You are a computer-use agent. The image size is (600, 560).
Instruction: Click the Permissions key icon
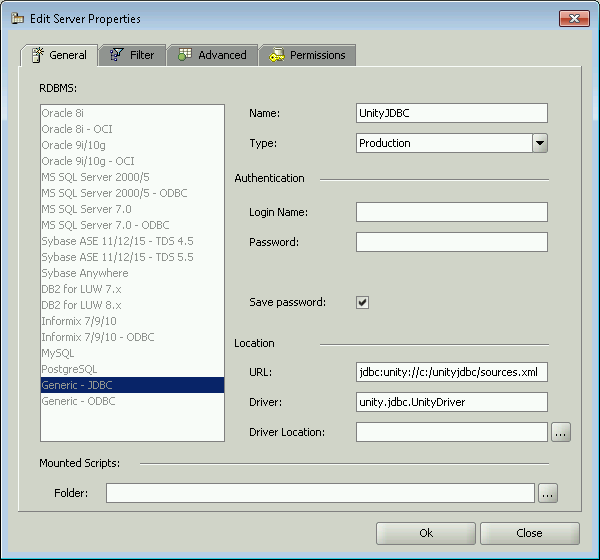(277, 55)
